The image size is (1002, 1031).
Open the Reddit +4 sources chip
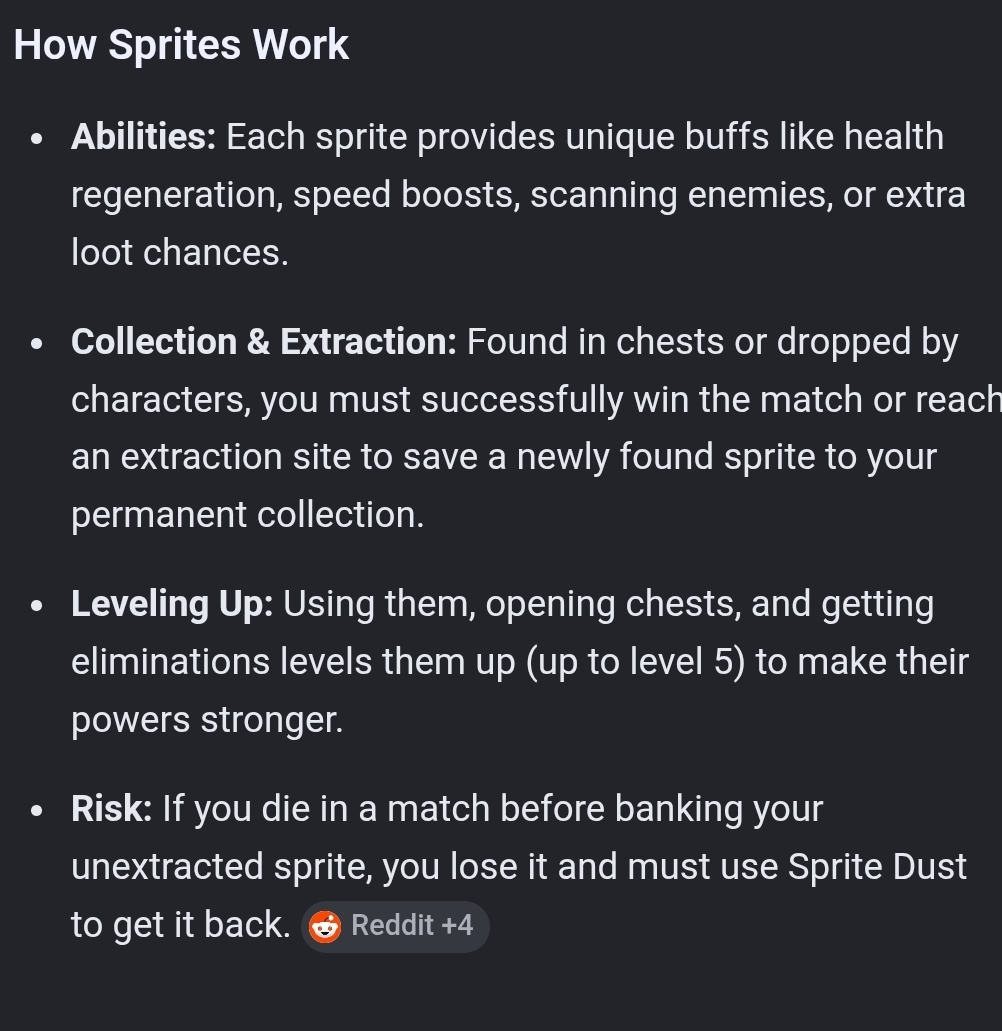click(395, 926)
